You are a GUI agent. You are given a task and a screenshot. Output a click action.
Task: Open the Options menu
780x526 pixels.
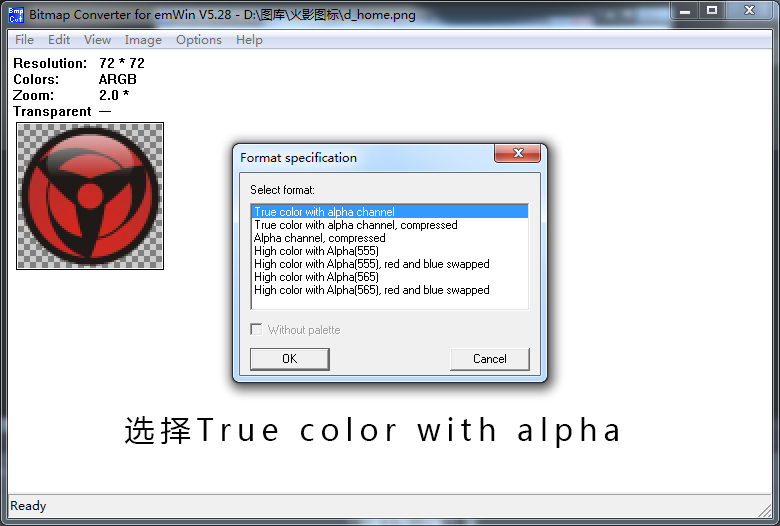click(198, 40)
